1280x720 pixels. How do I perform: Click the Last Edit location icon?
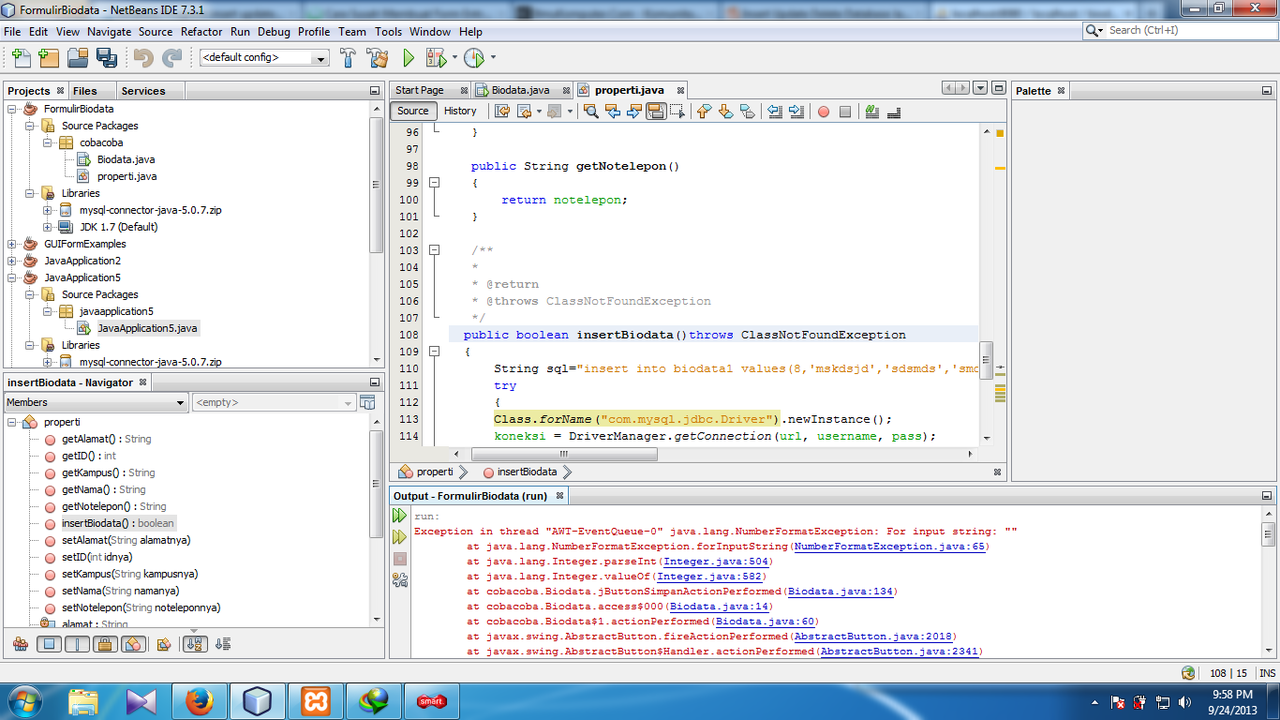tap(502, 111)
